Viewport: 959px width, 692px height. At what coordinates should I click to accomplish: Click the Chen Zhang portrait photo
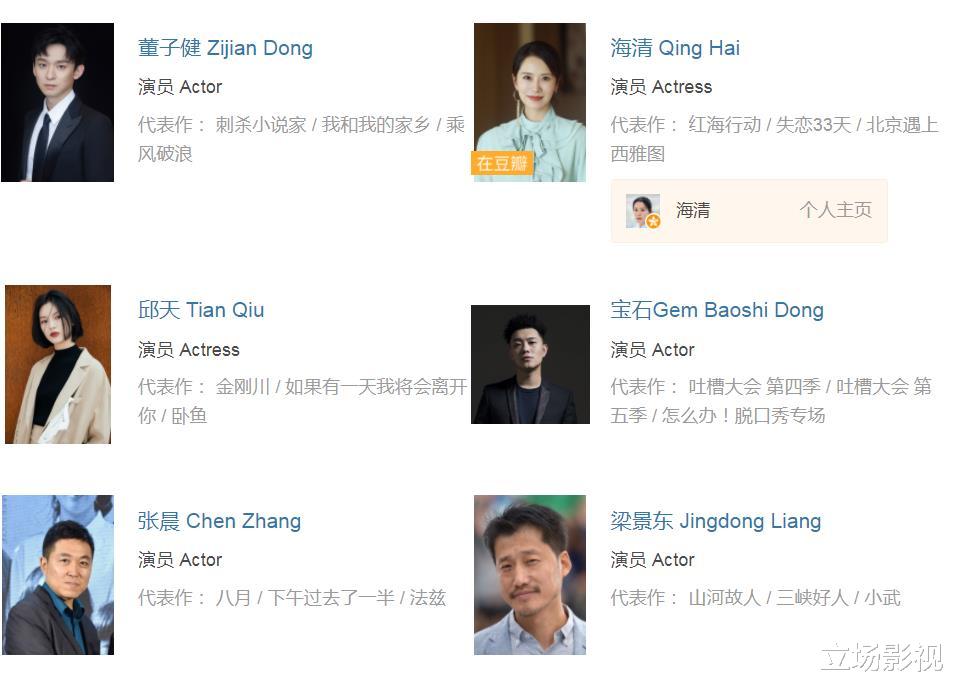click(x=58, y=575)
